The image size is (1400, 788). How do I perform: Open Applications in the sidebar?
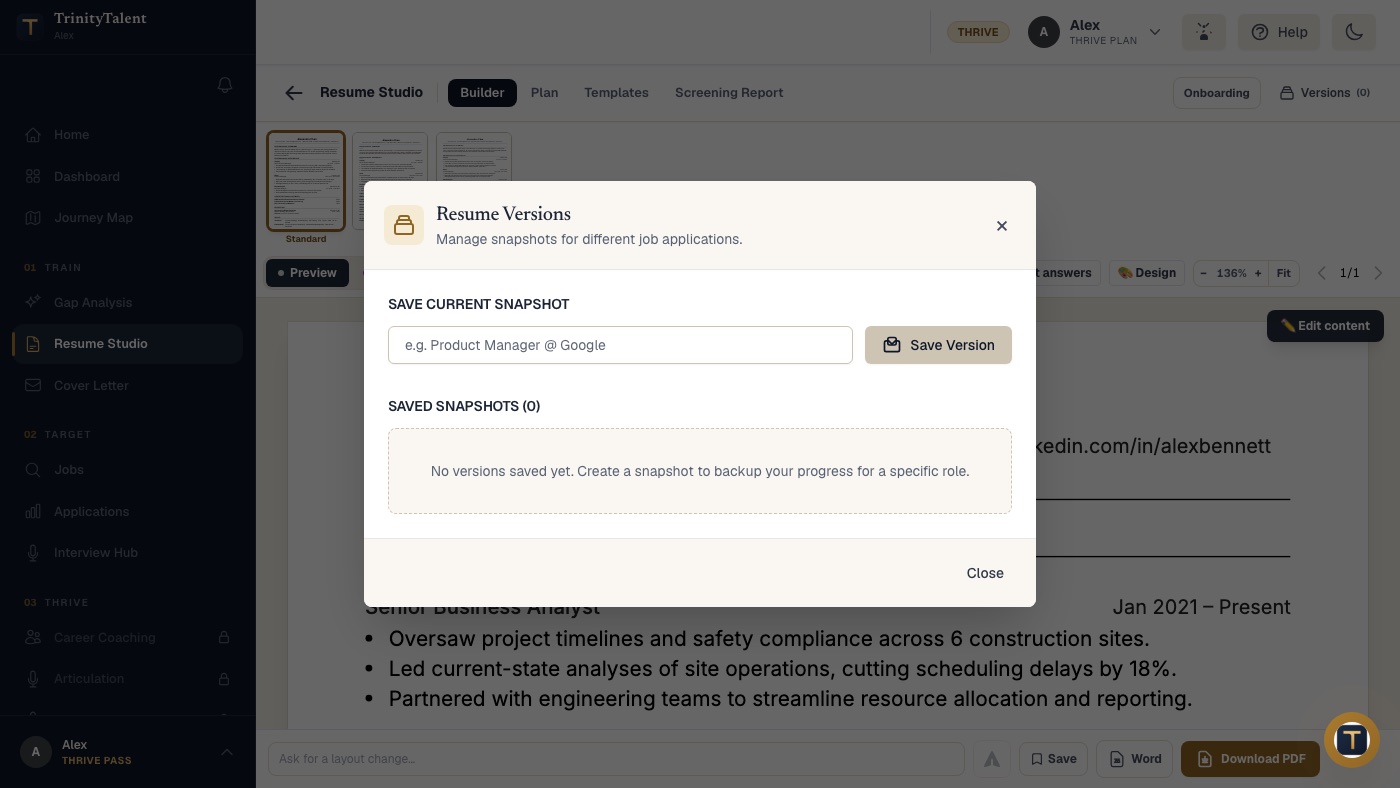click(128, 512)
